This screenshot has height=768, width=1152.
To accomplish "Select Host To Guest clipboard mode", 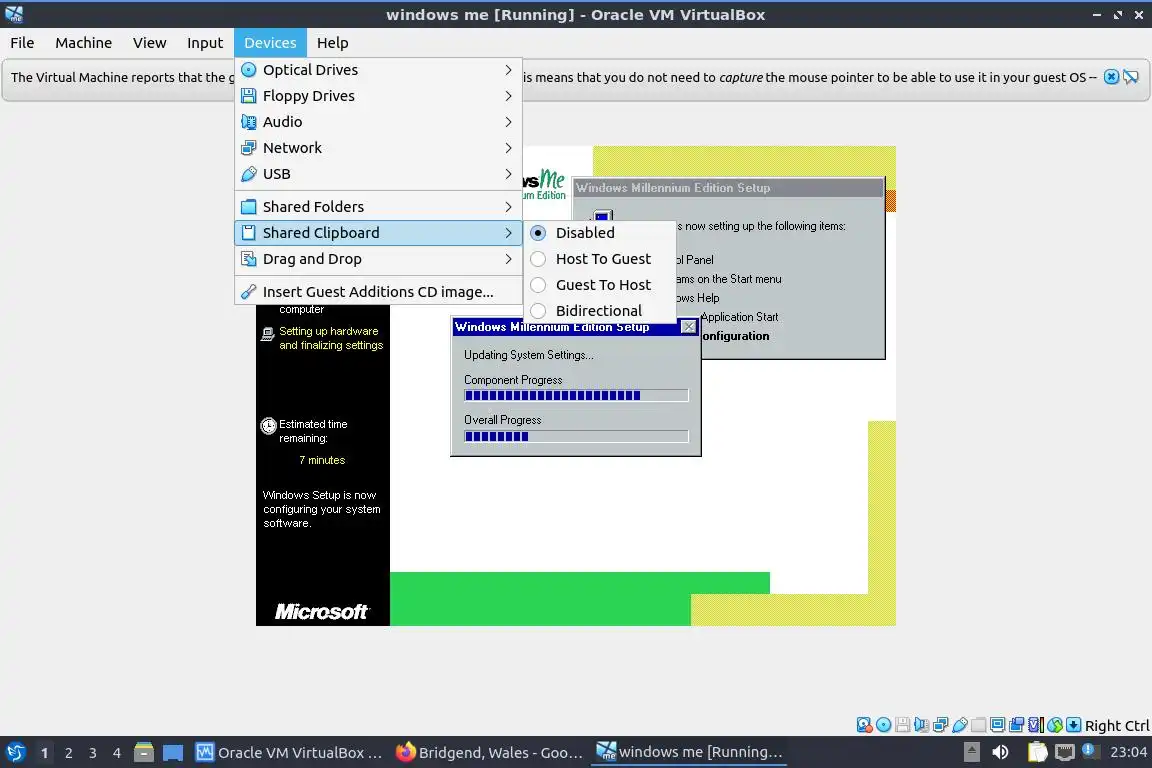I will click(600, 259).
